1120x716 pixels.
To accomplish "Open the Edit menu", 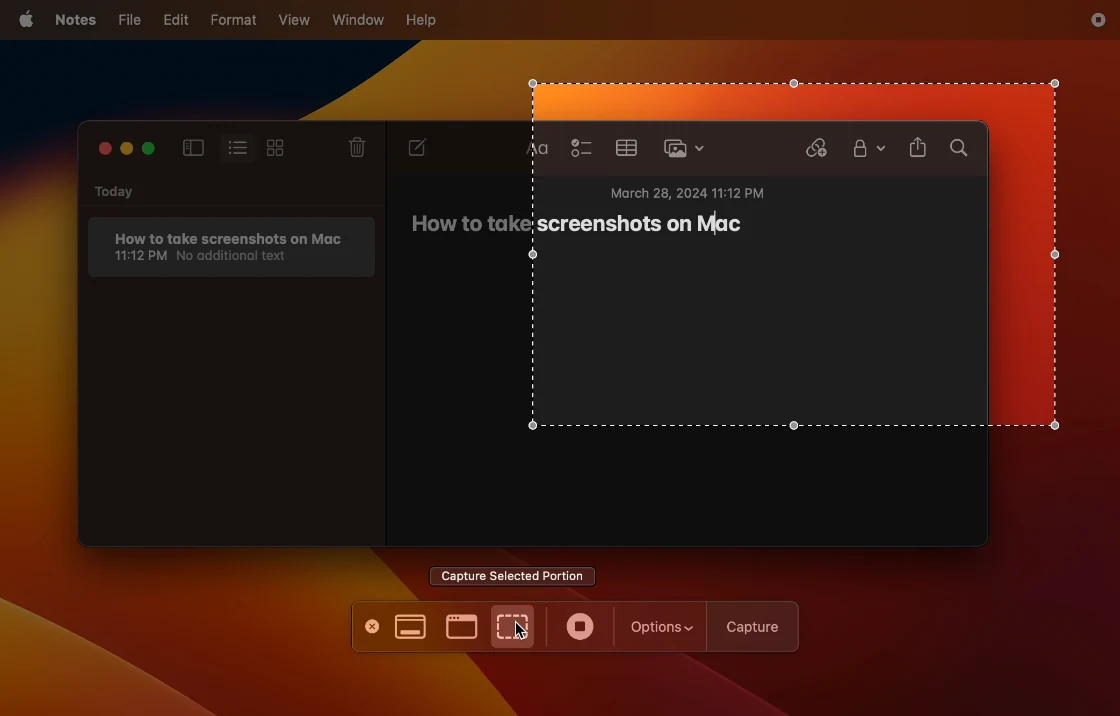I will pos(176,20).
